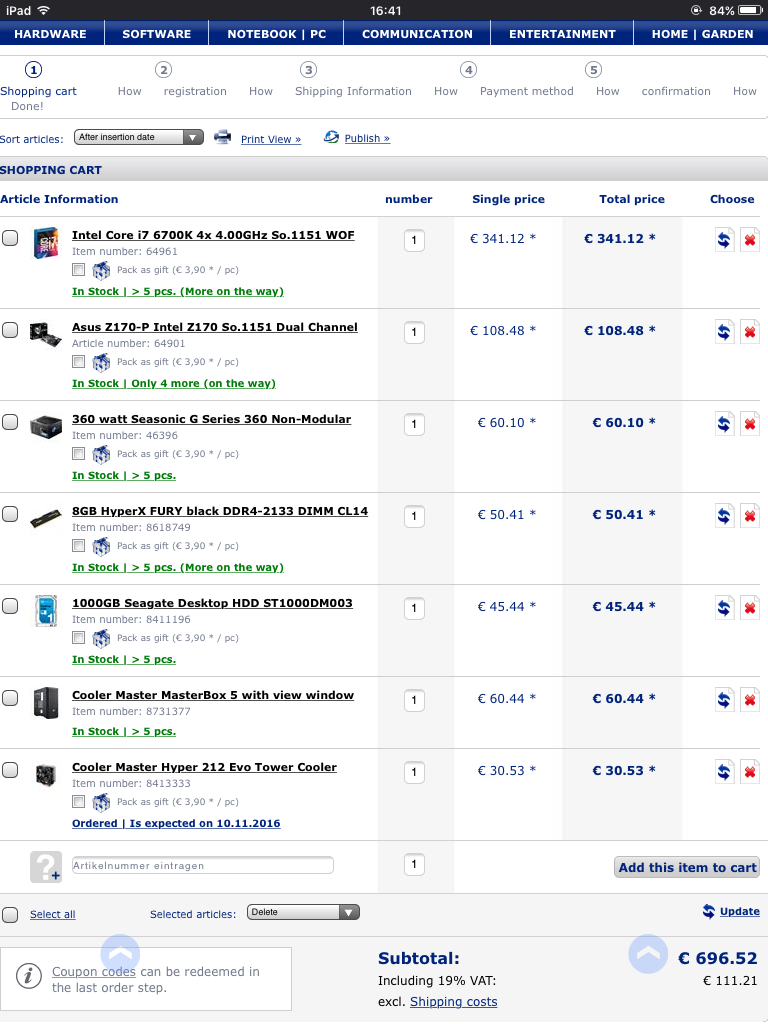The height and width of the screenshot is (1024, 768).
Task: Open the Cooler Master MasterBox case thumbnail
Action: [x=46, y=703]
